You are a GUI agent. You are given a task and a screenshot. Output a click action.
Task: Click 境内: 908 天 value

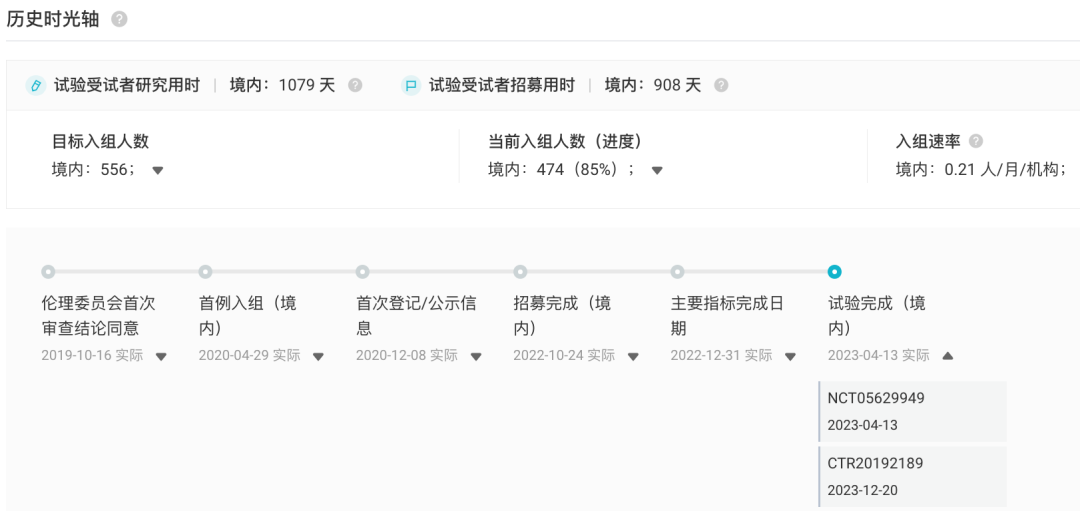[x=653, y=85]
